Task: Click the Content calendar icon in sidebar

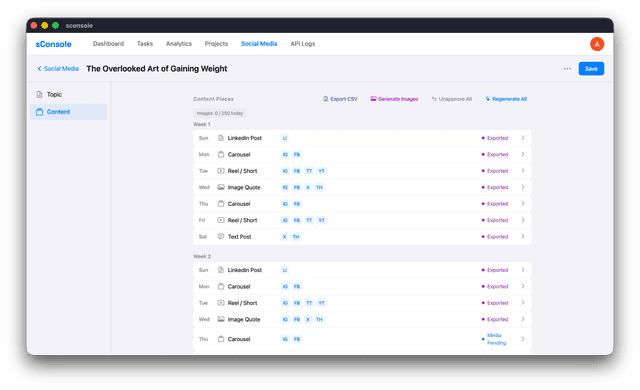Action: click(x=39, y=112)
